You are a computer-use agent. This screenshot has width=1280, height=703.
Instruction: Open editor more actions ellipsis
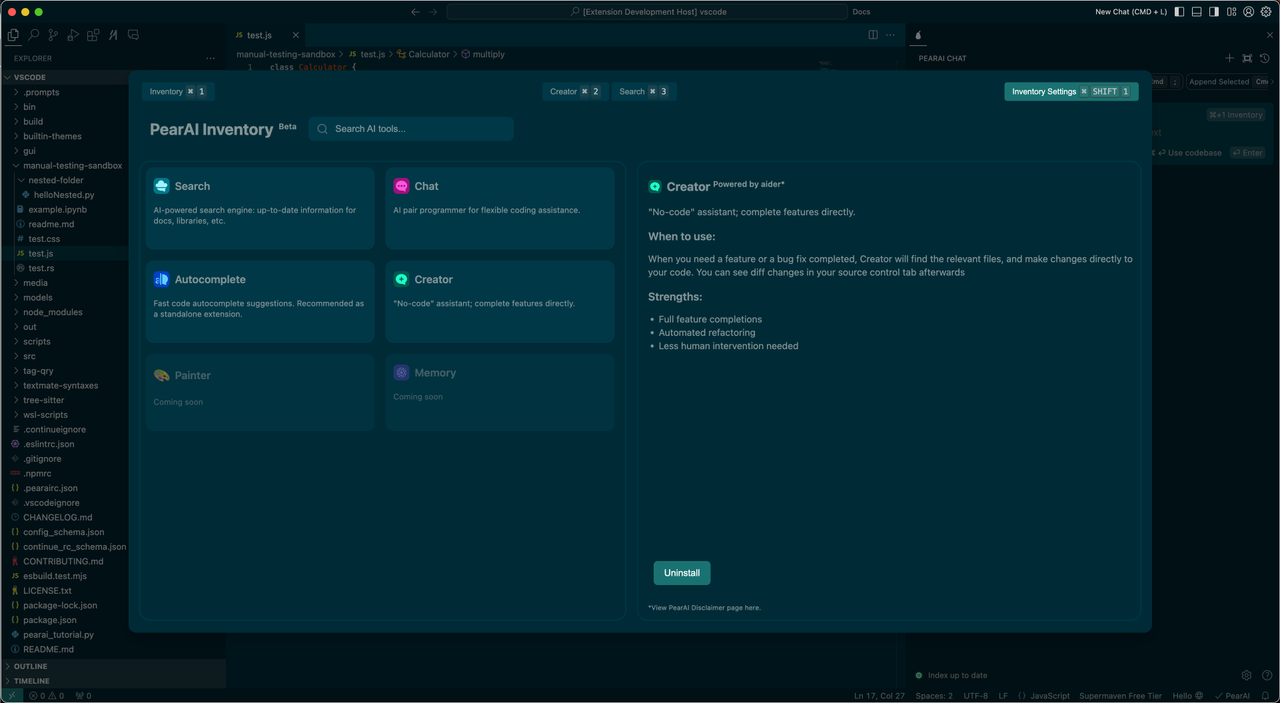click(890, 35)
